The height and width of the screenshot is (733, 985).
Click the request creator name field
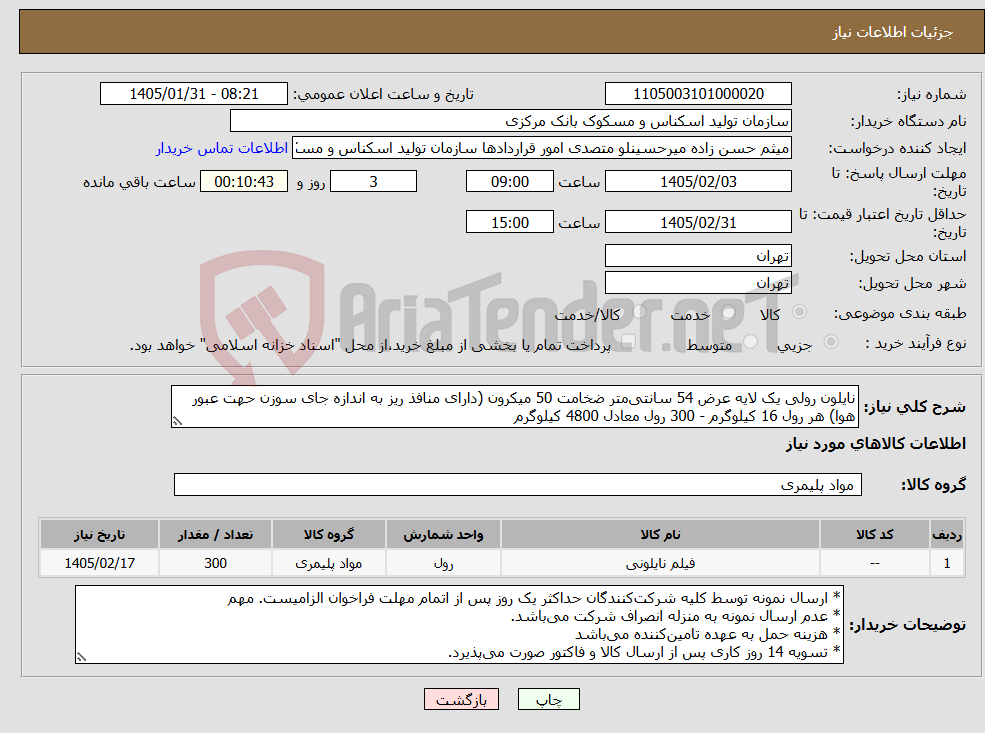tap(541, 148)
